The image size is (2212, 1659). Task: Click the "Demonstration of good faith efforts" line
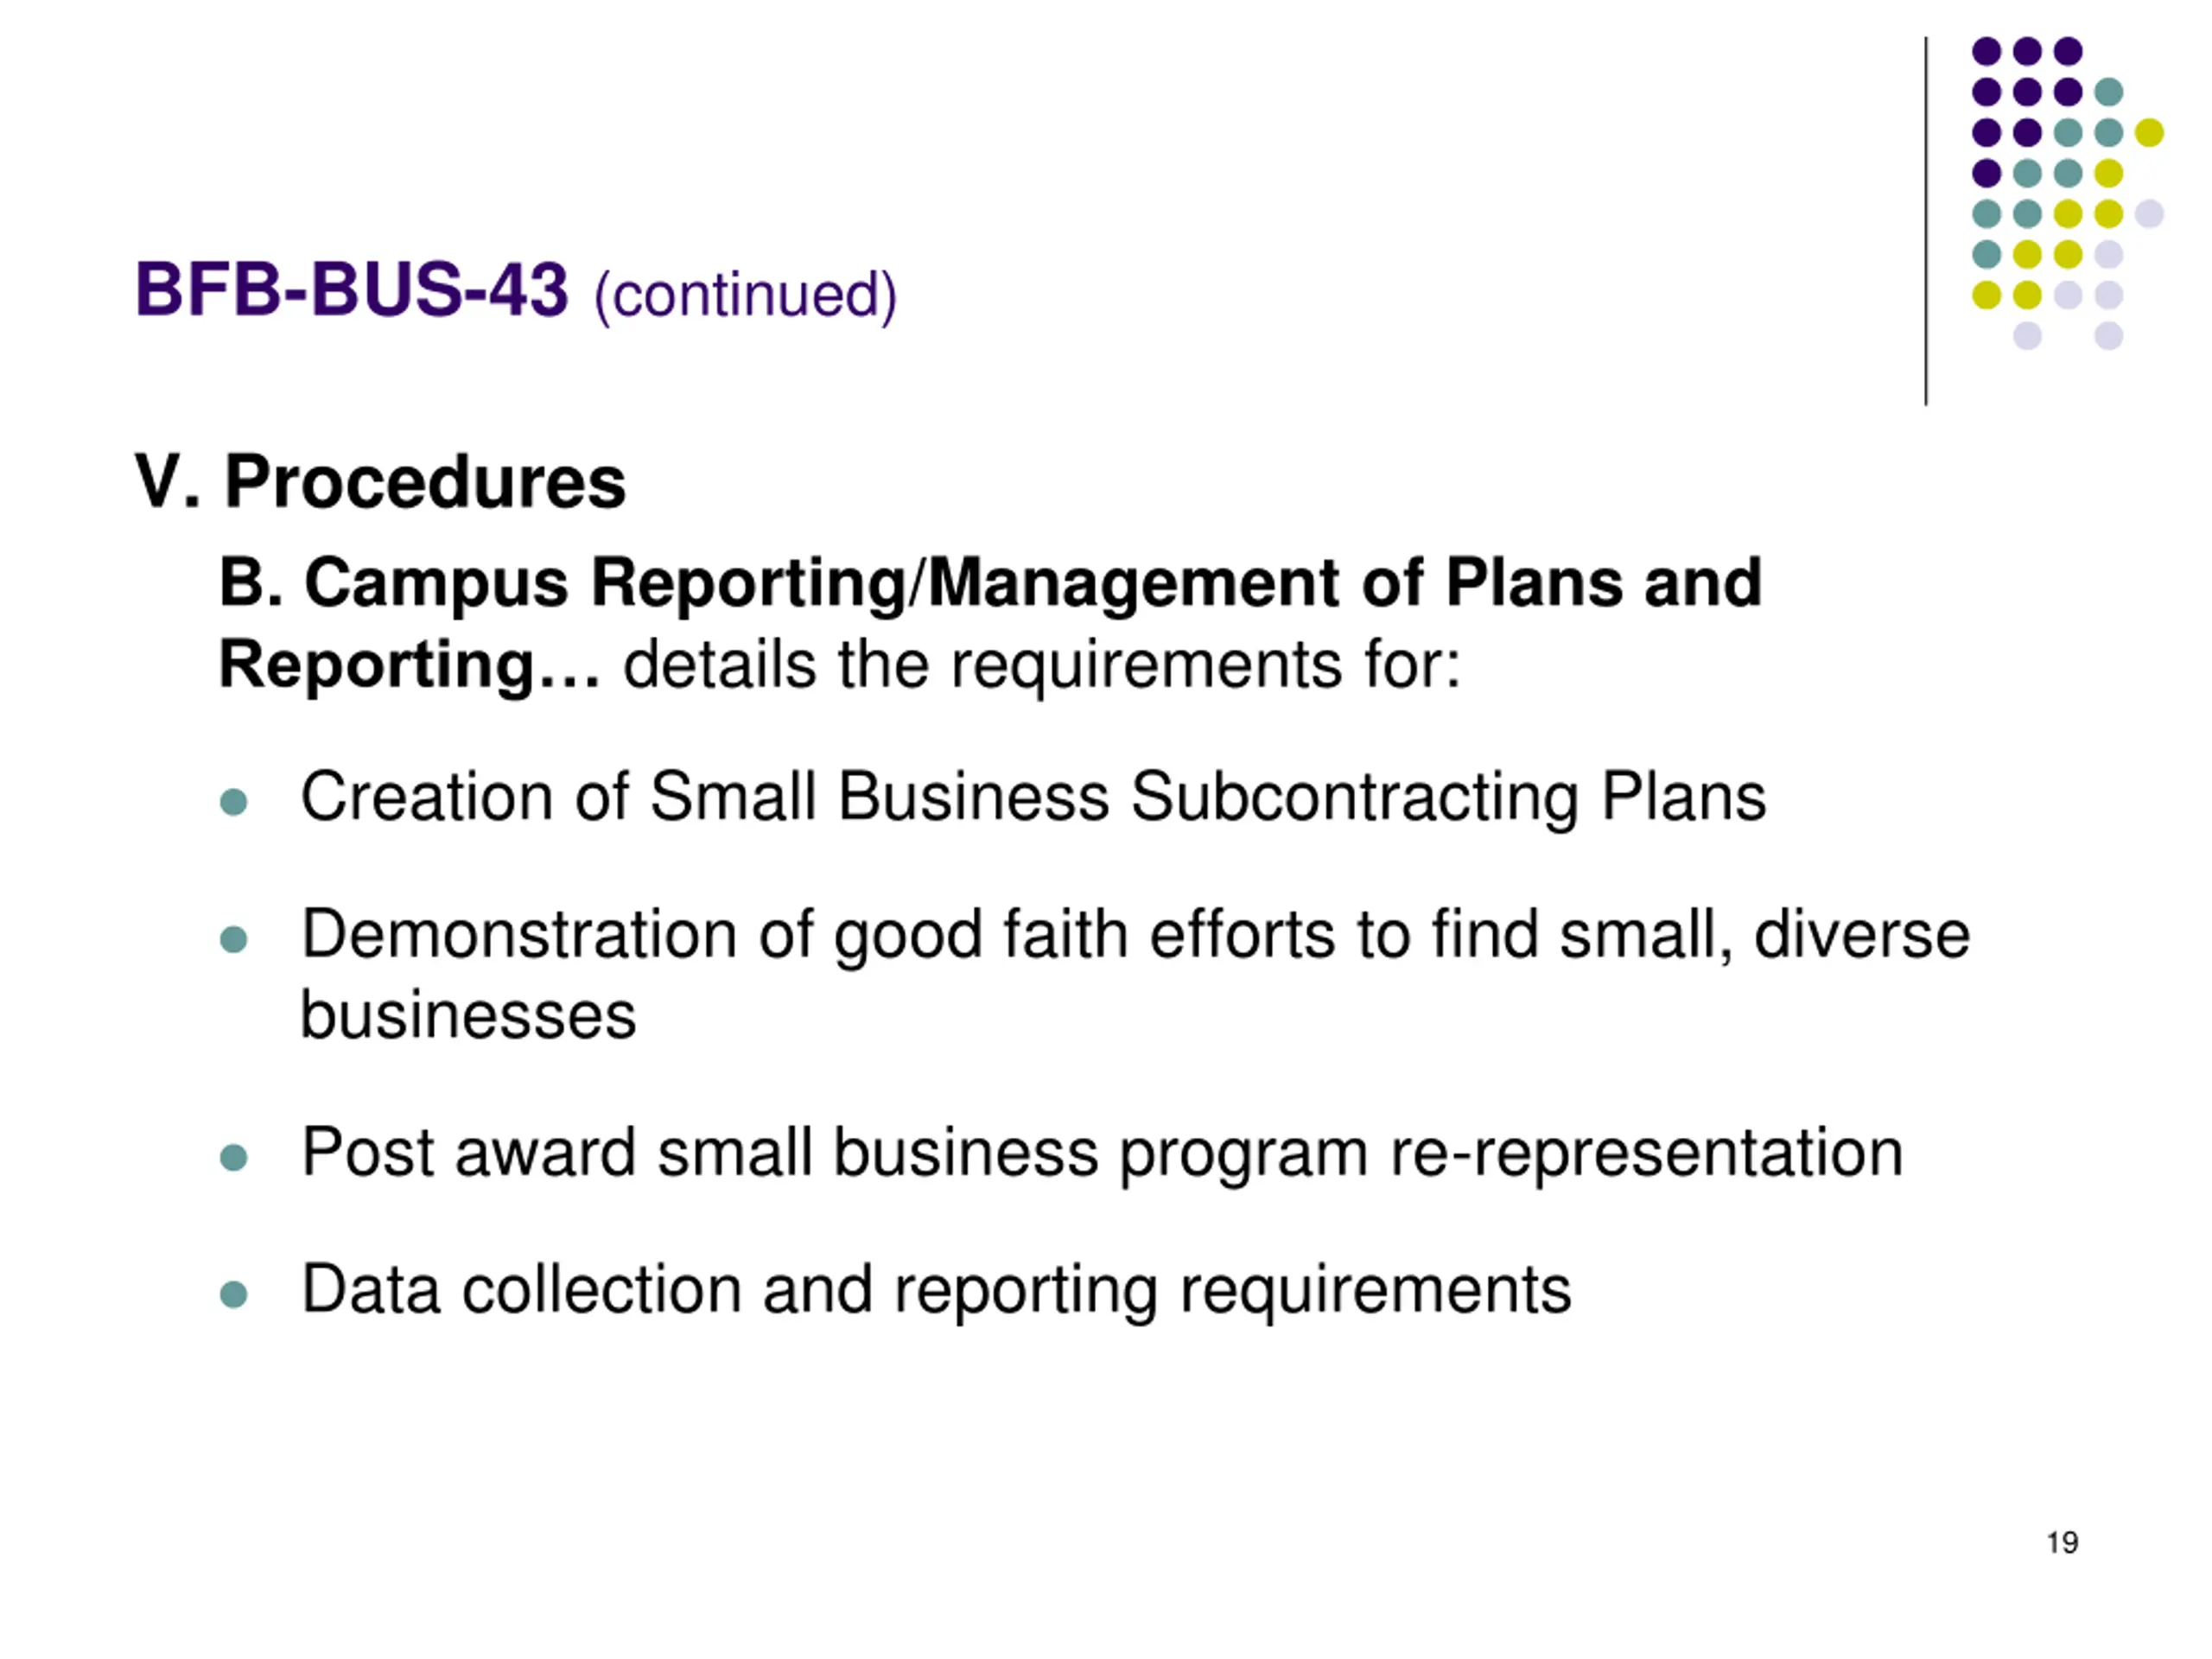[1135, 935]
